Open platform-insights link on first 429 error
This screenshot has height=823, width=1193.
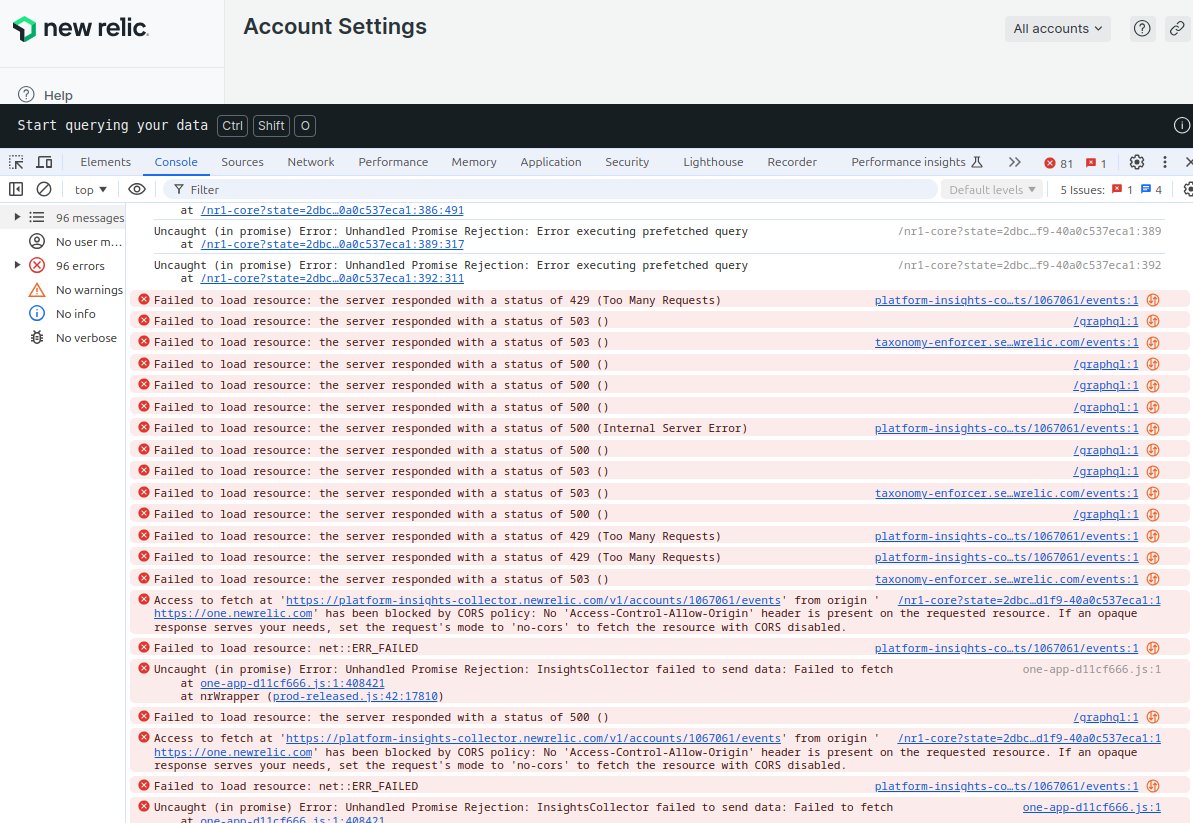click(1006, 300)
